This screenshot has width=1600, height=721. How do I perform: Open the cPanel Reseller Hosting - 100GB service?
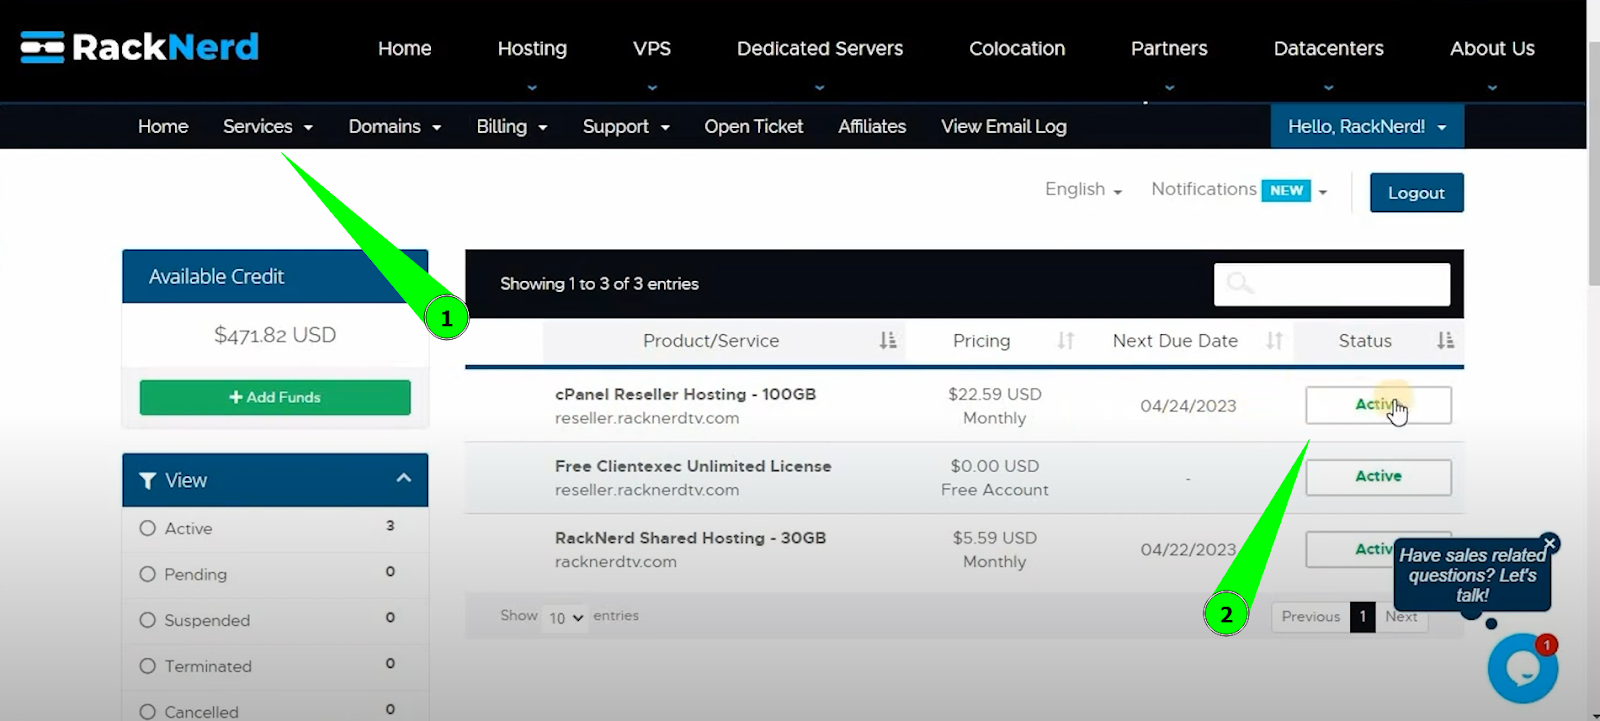coord(685,394)
